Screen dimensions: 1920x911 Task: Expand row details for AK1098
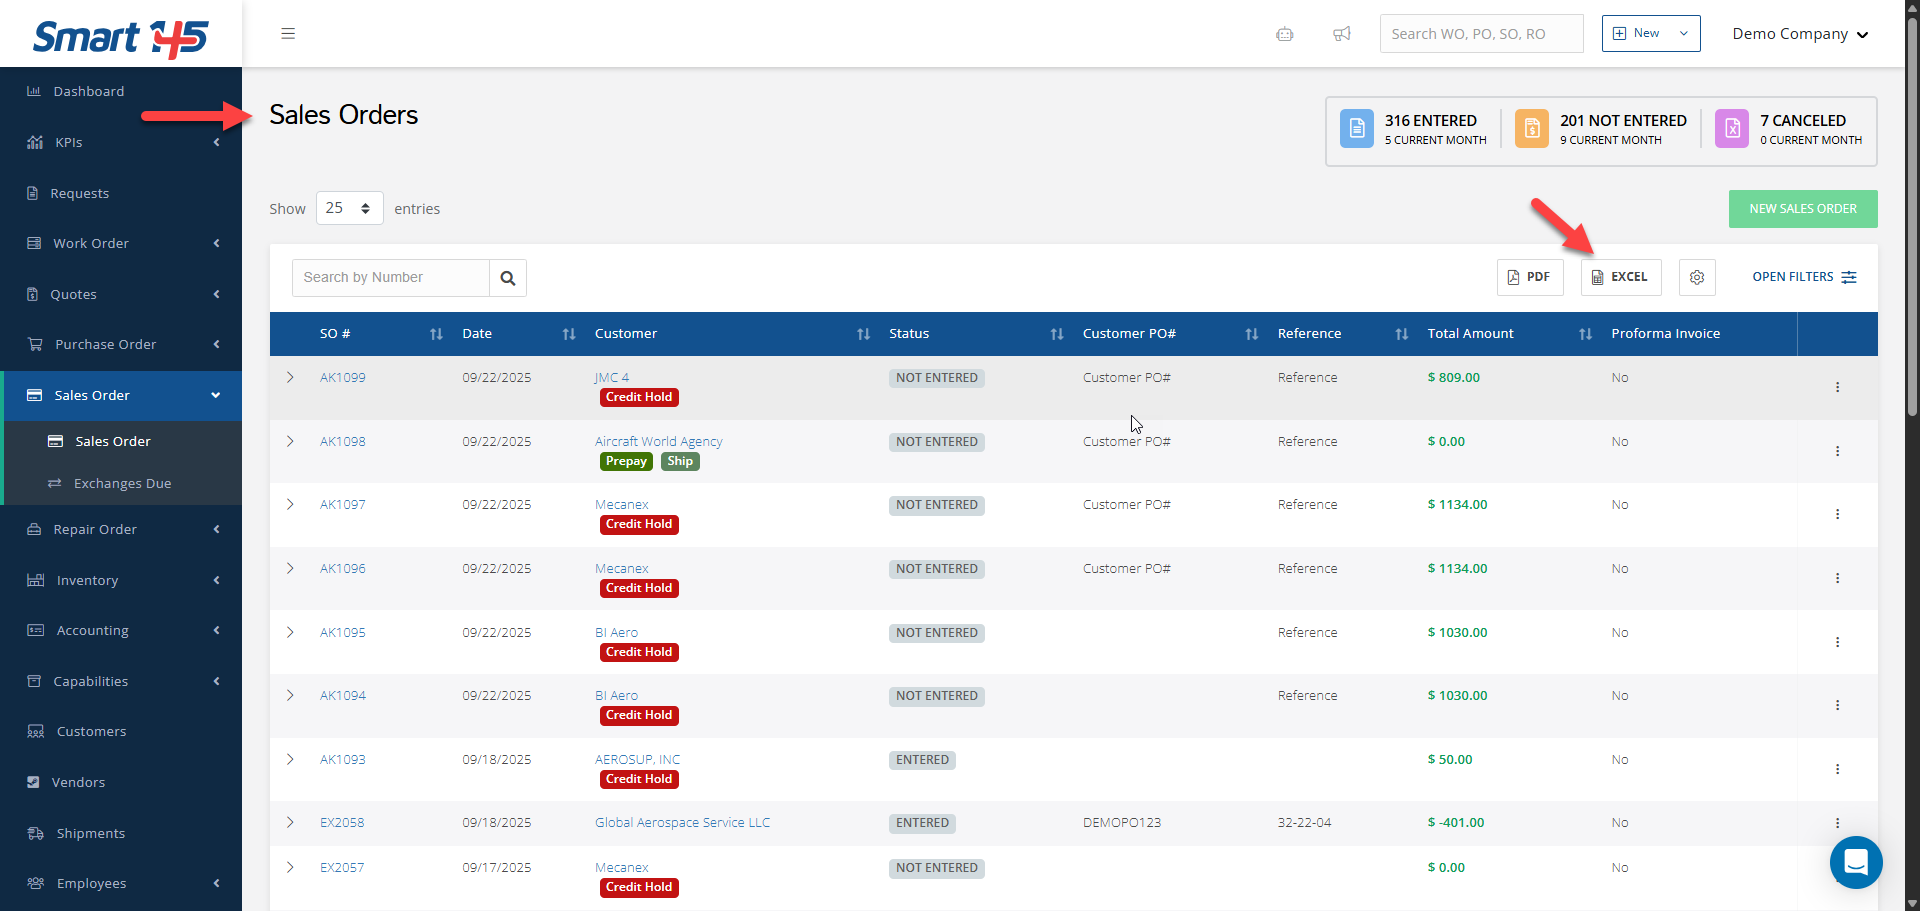(x=290, y=441)
